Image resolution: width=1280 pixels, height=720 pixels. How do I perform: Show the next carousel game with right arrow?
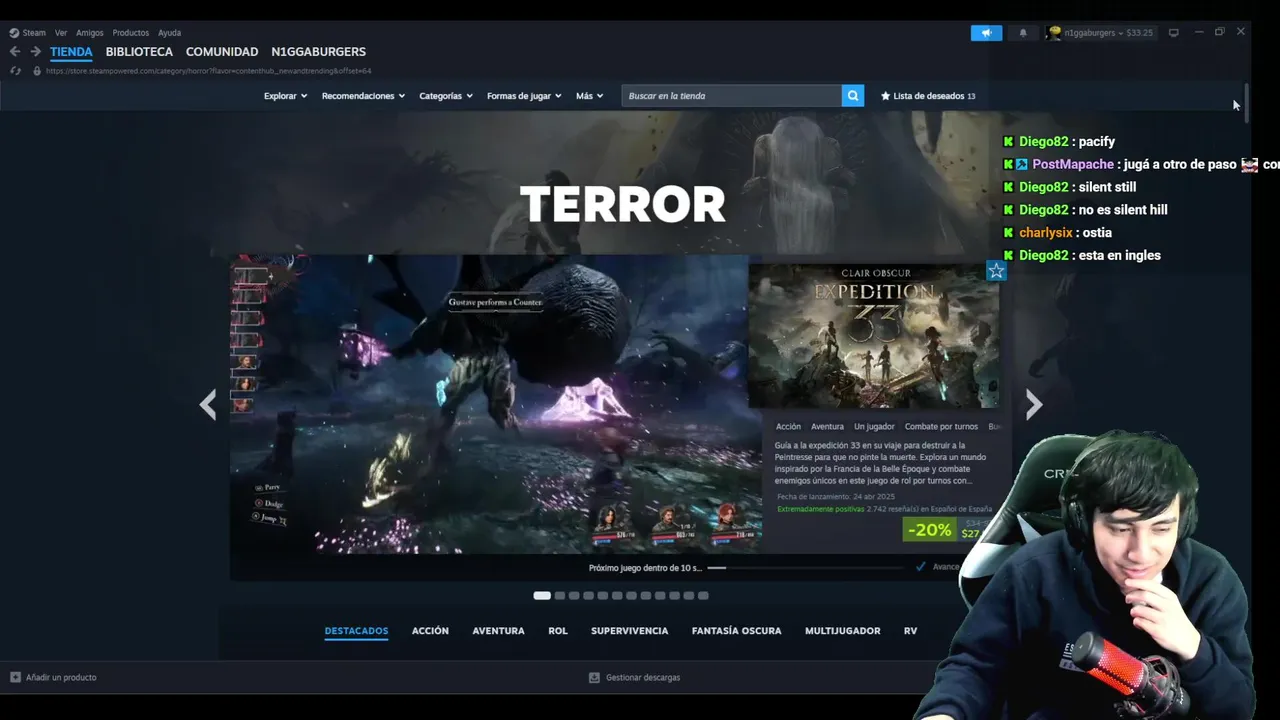pos(1034,405)
